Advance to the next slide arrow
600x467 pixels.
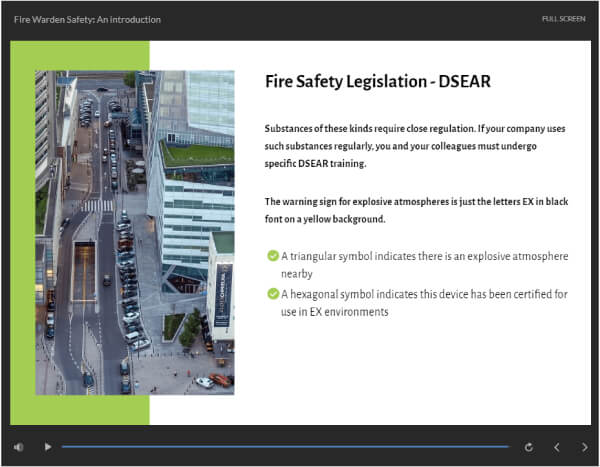tap(585, 447)
